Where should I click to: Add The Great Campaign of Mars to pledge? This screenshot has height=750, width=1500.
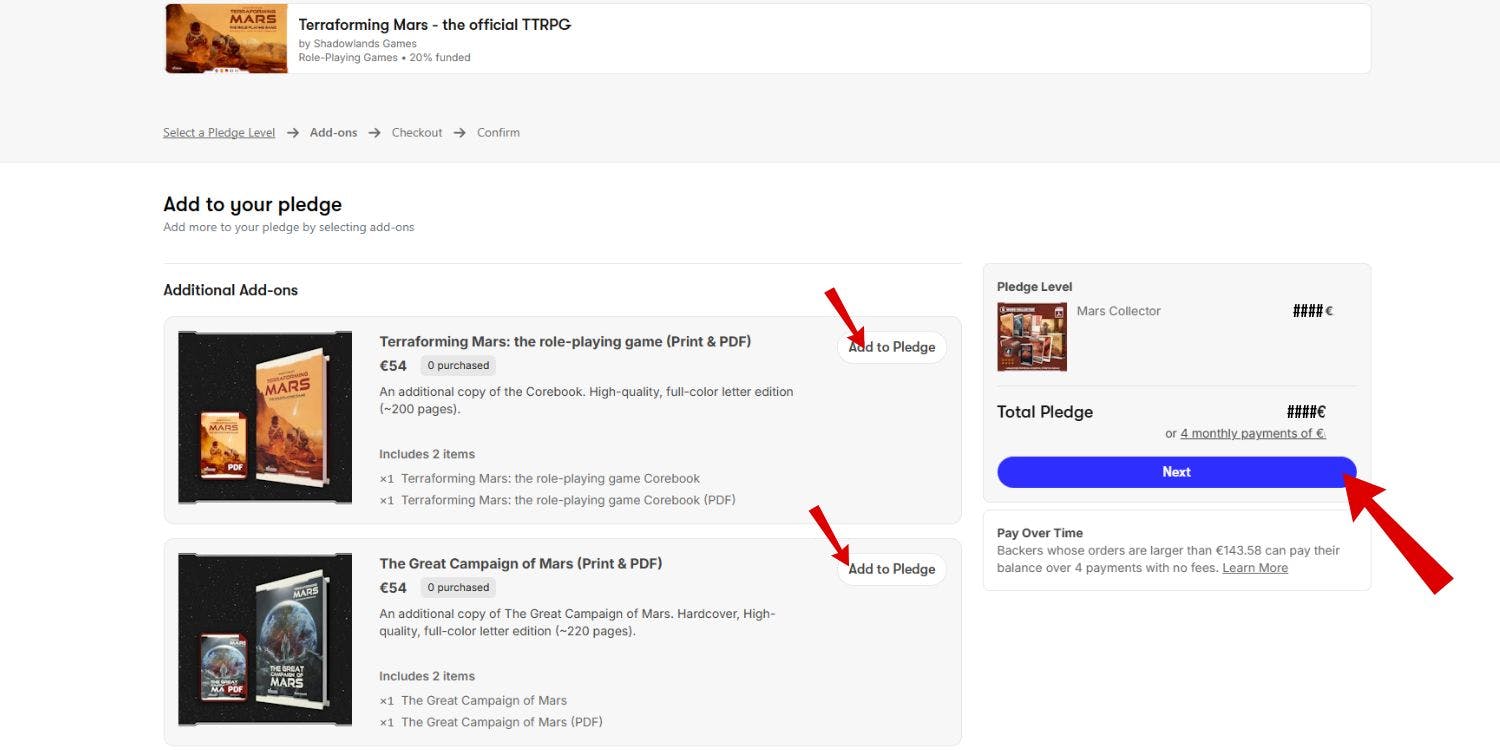(x=892, y=569)
